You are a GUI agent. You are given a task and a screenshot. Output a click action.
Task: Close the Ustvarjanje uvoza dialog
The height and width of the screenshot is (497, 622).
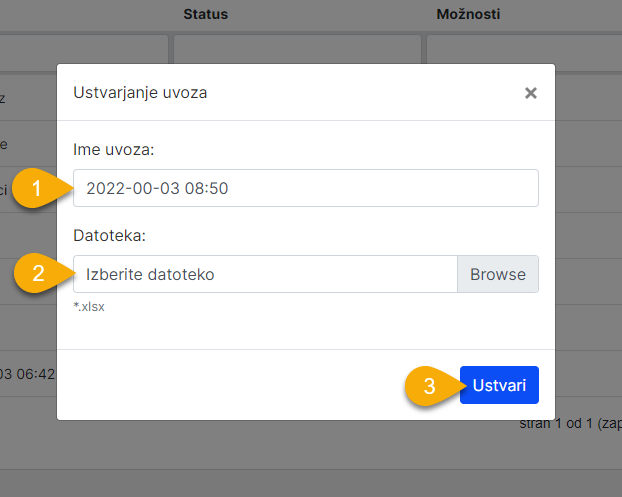tap(530, 93)
